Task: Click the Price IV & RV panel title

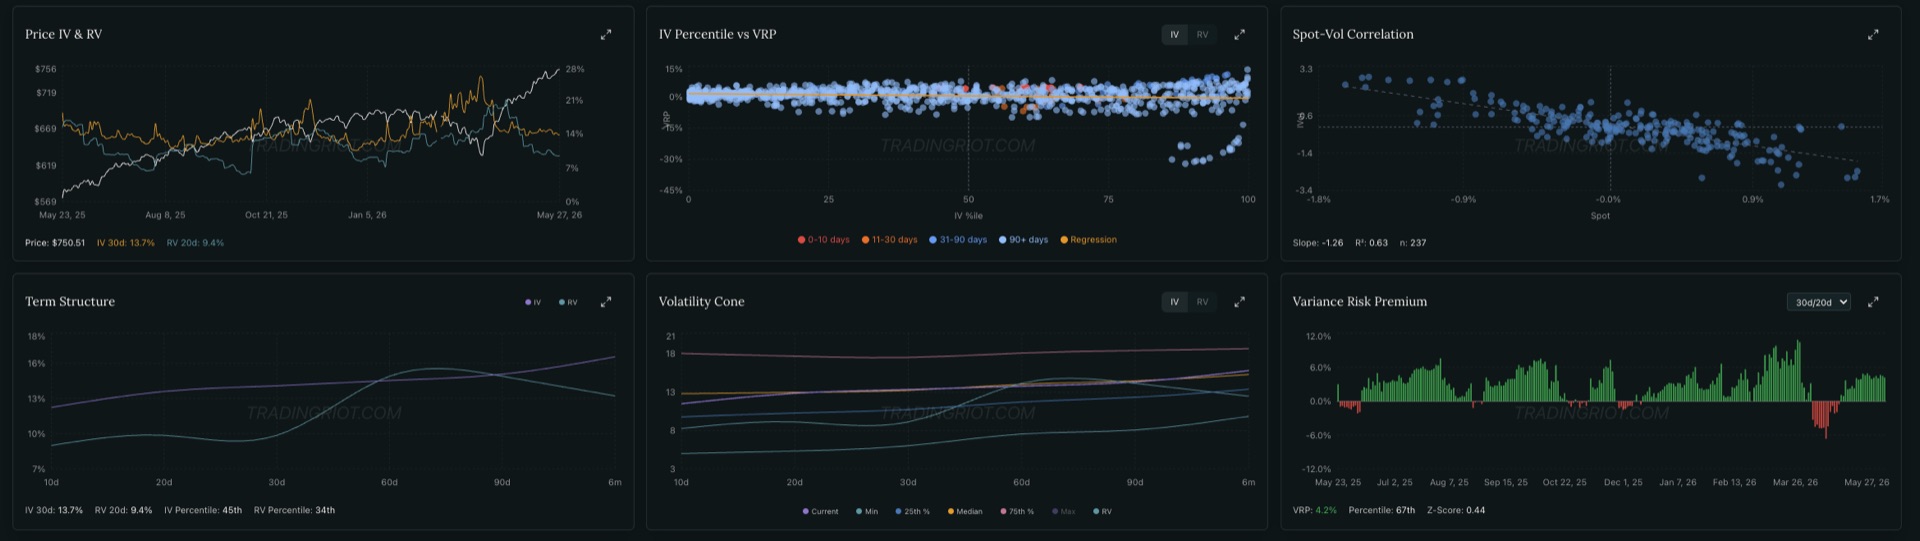Action: point(63,34)
